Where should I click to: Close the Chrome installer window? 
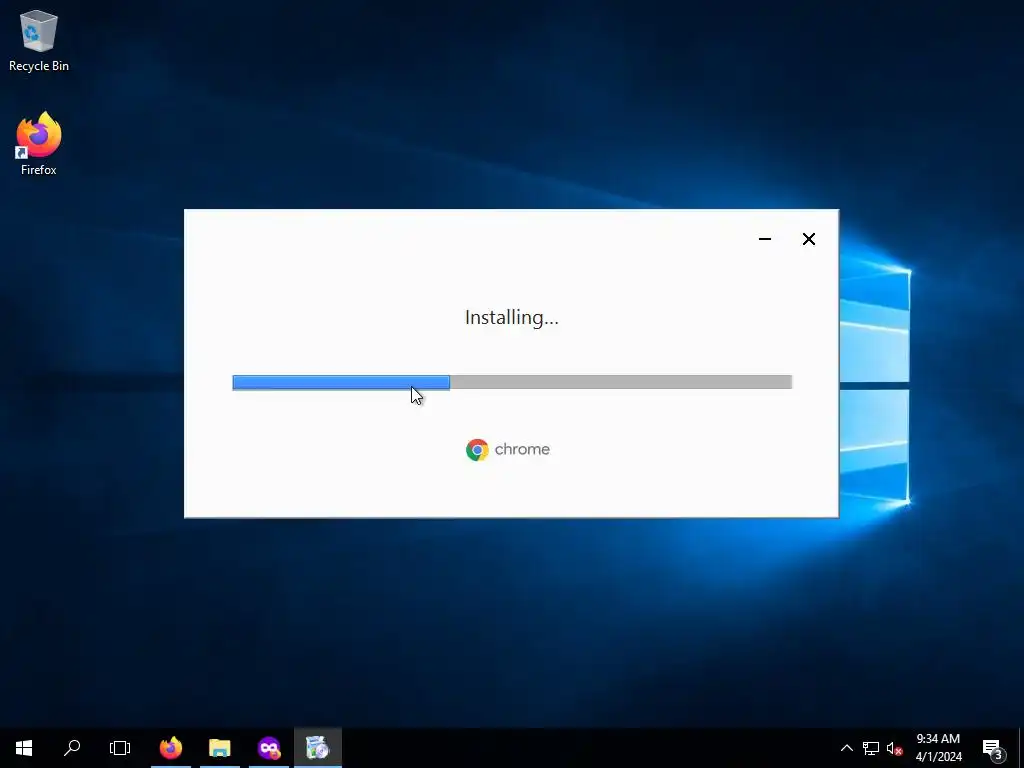tap(808, 239)
